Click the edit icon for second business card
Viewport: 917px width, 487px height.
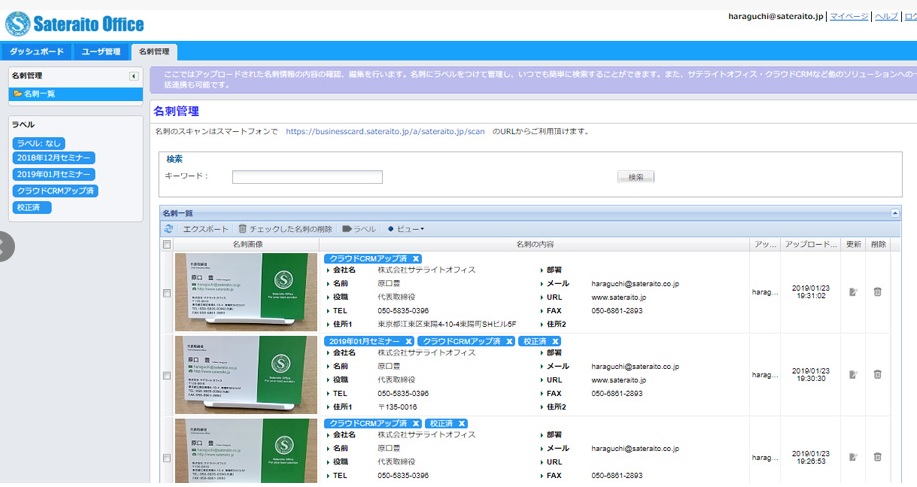(x=853, y=375)
